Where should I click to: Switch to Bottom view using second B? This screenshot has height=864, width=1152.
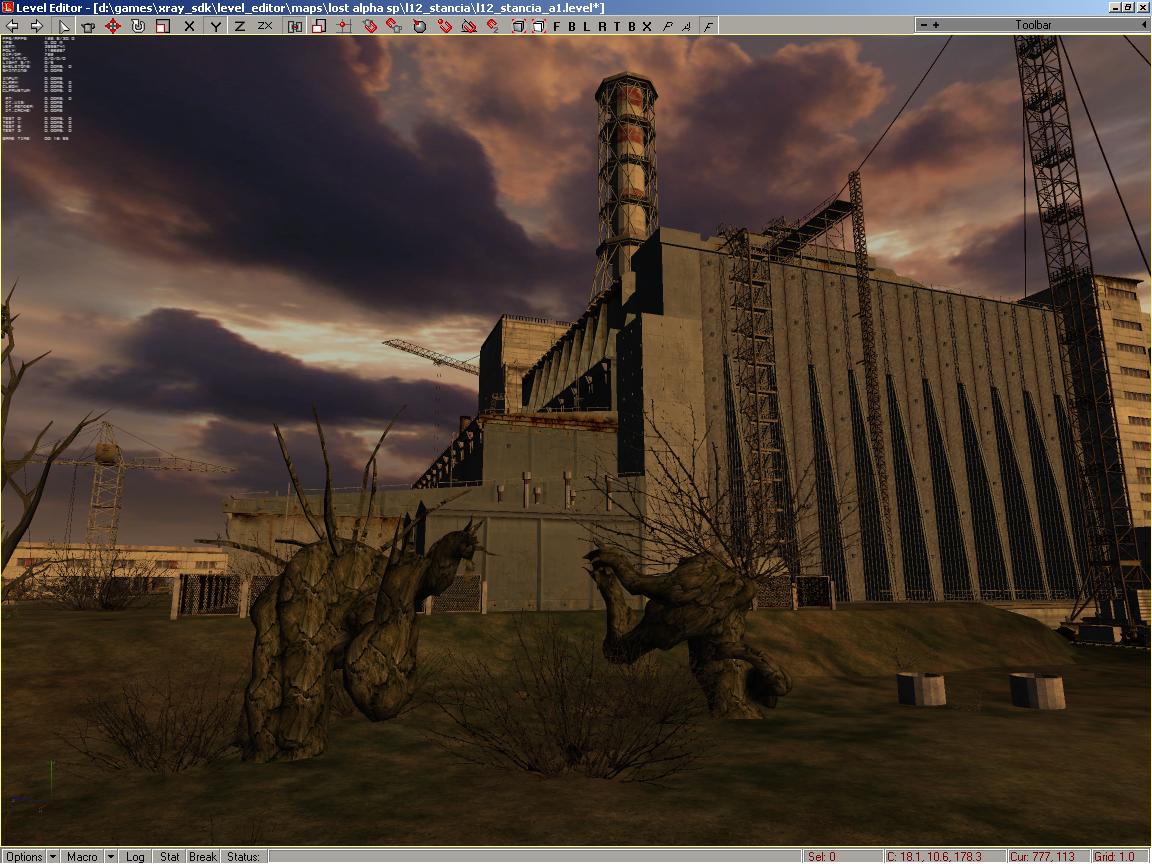(631, 26)
